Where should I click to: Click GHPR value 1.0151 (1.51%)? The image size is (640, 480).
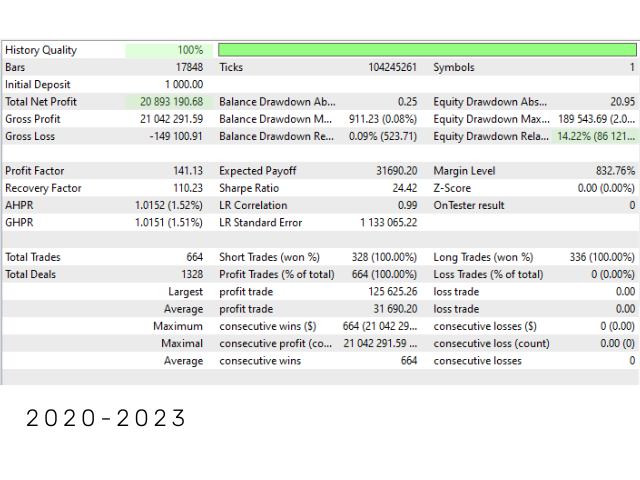click(x=169, y=222)
